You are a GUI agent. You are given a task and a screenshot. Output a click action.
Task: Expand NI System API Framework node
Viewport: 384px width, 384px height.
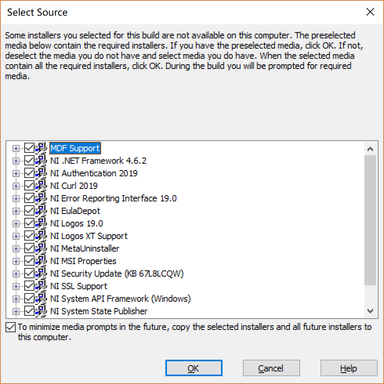16,299
